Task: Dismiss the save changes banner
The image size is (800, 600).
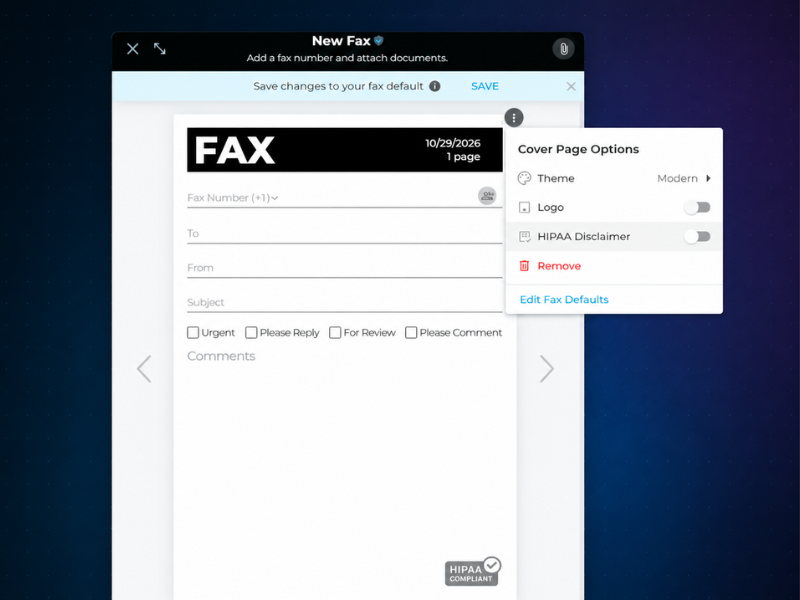Action: point(571,86)
